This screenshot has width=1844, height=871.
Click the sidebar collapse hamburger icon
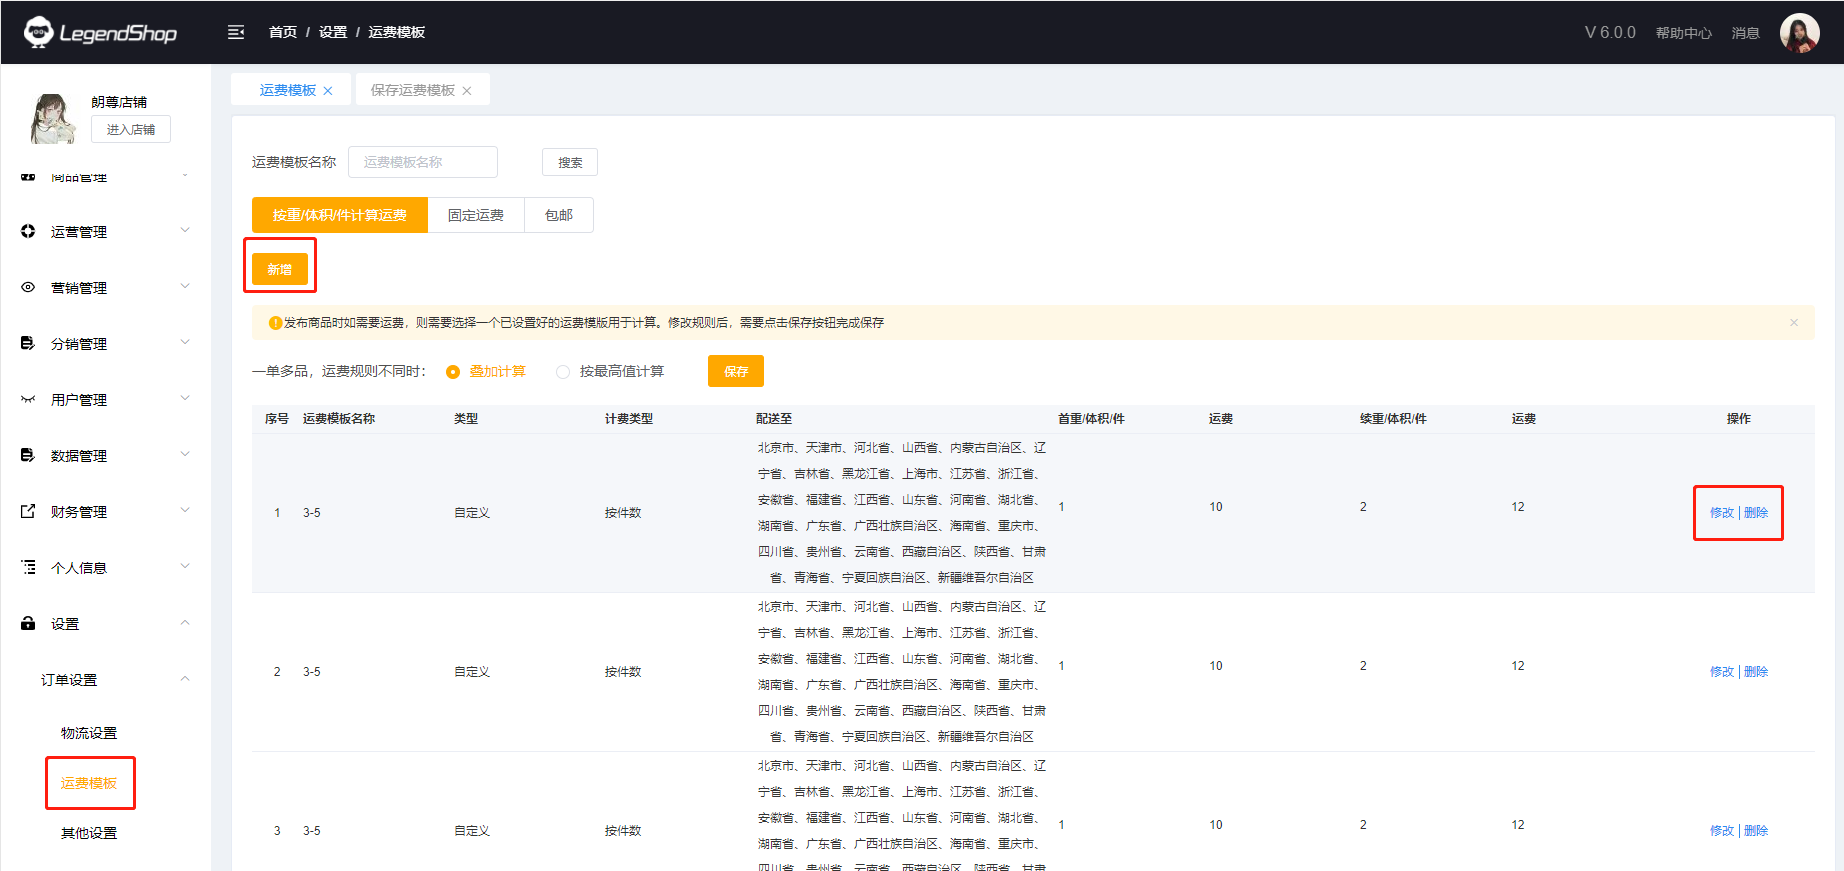tap(236, 32)
